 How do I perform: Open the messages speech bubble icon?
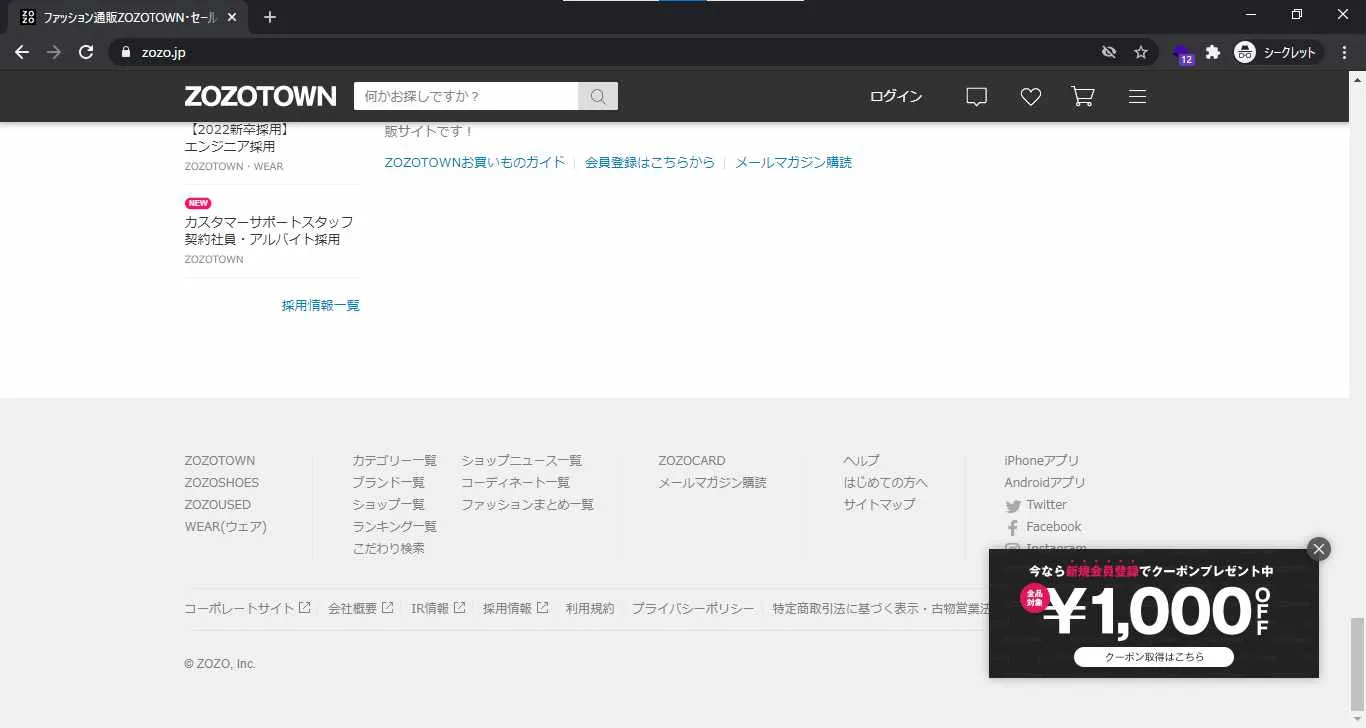click(x=977, y=97)
